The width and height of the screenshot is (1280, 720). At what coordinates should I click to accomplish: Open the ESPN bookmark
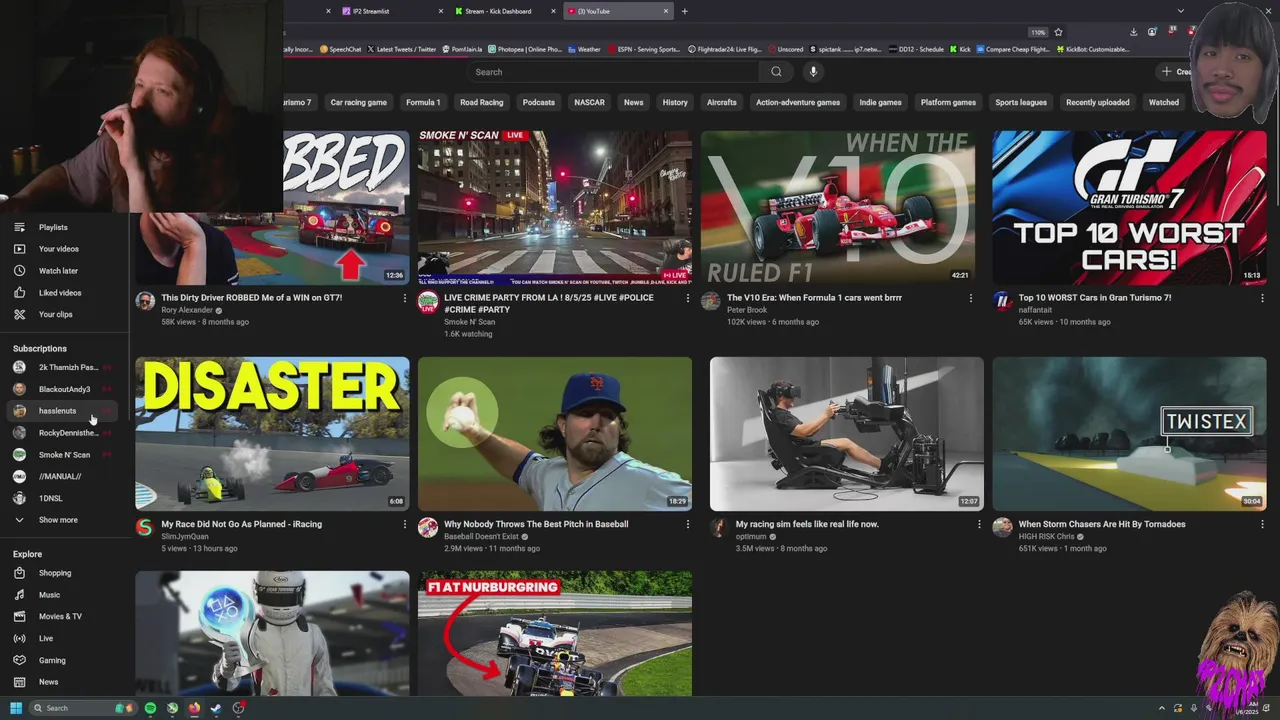coord(644,49)
